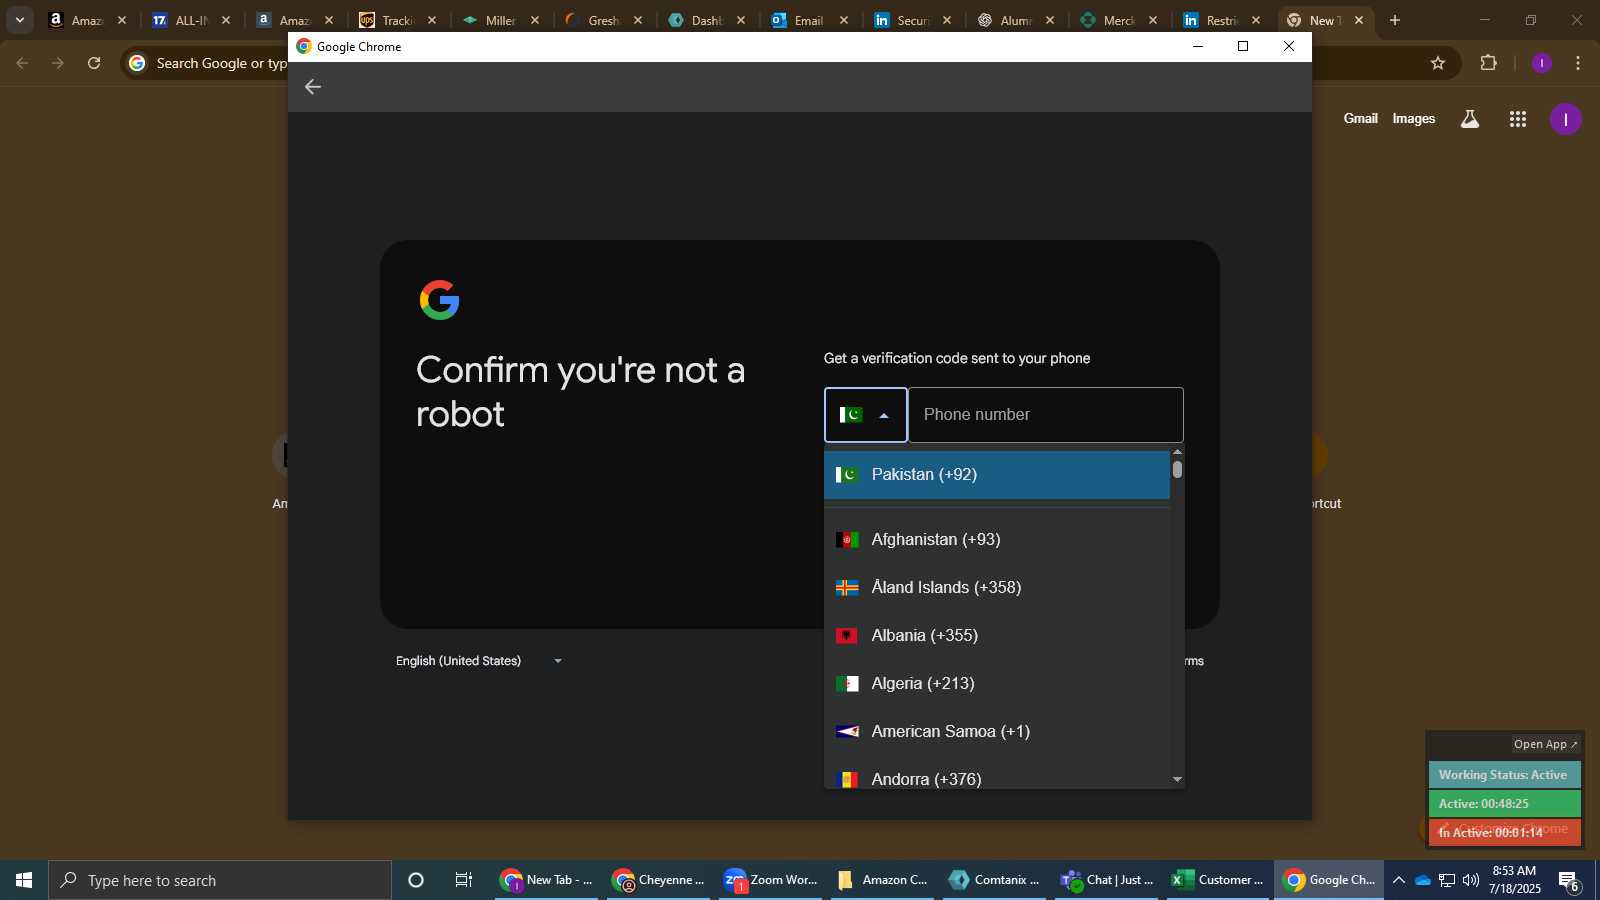Bookmark this page with the star icon
The height and width of the screenshot is (900, 1600).
click(1438, 63)
